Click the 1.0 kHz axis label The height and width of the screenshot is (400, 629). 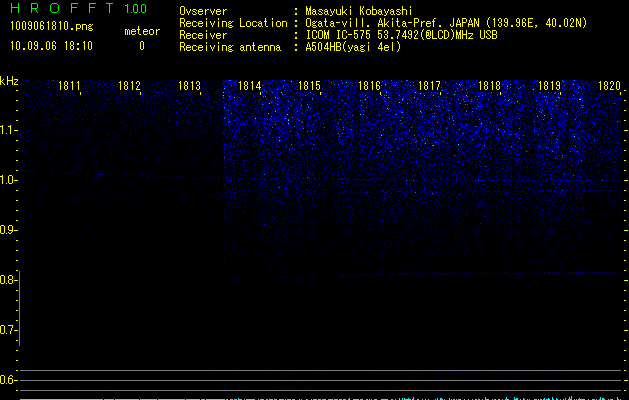(7, 180)
